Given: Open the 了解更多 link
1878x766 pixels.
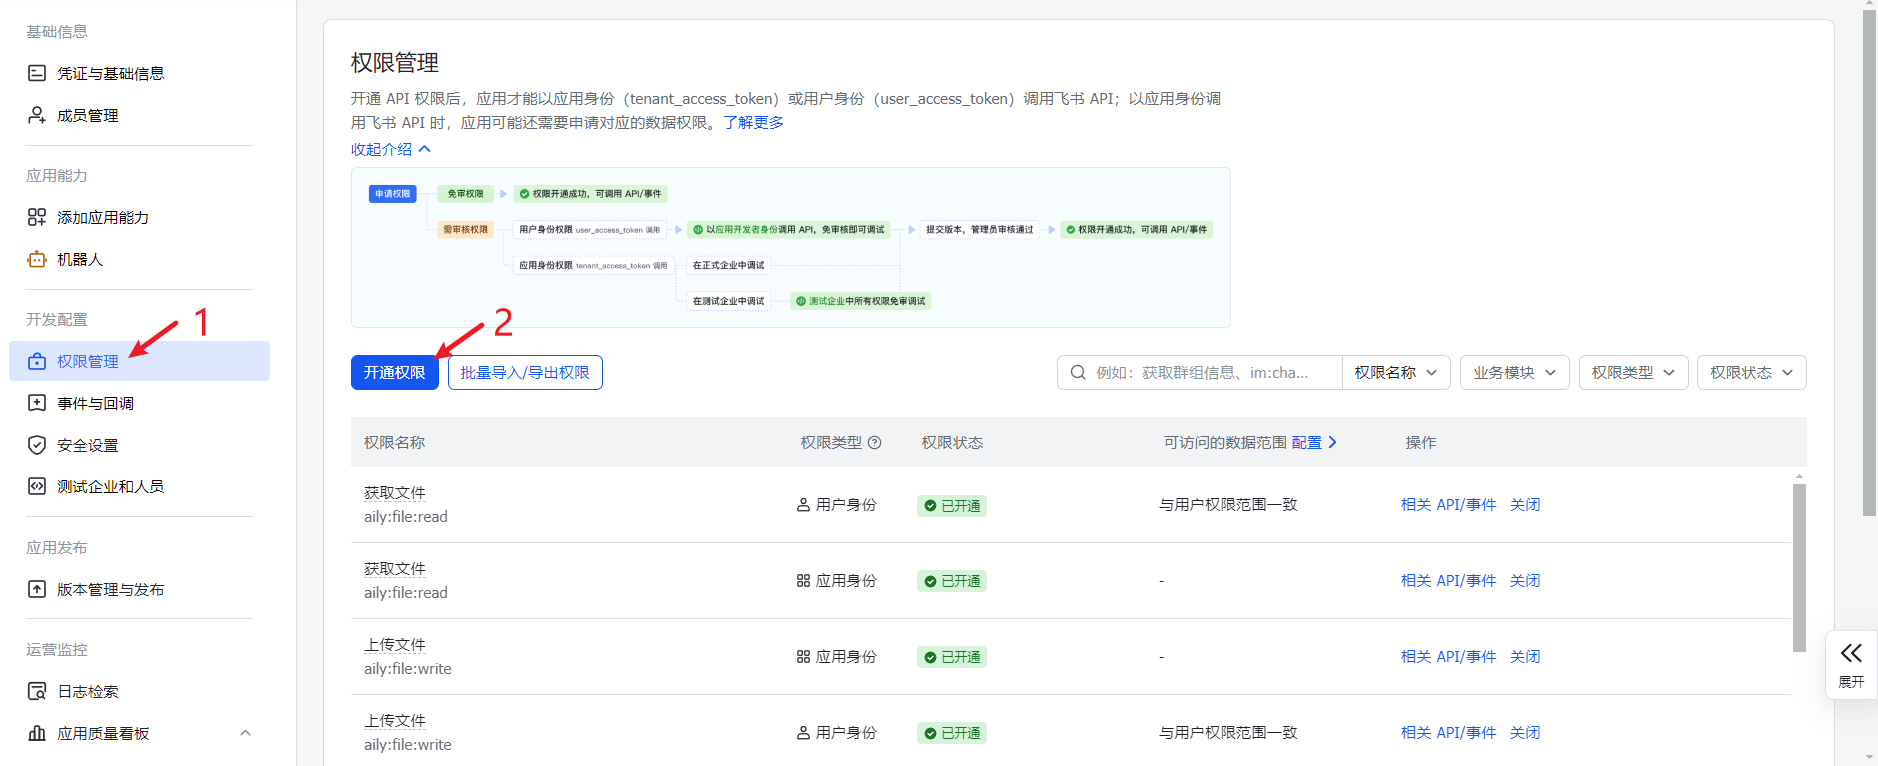Looking at the screenshot, I should tap(753, 122).
